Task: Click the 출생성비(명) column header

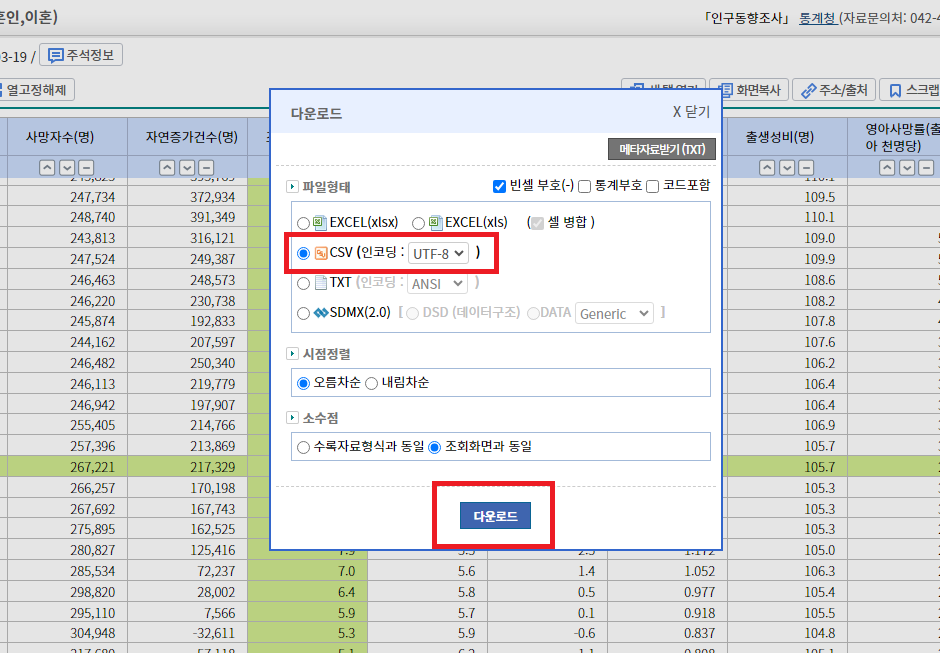Action: point(787,137)
